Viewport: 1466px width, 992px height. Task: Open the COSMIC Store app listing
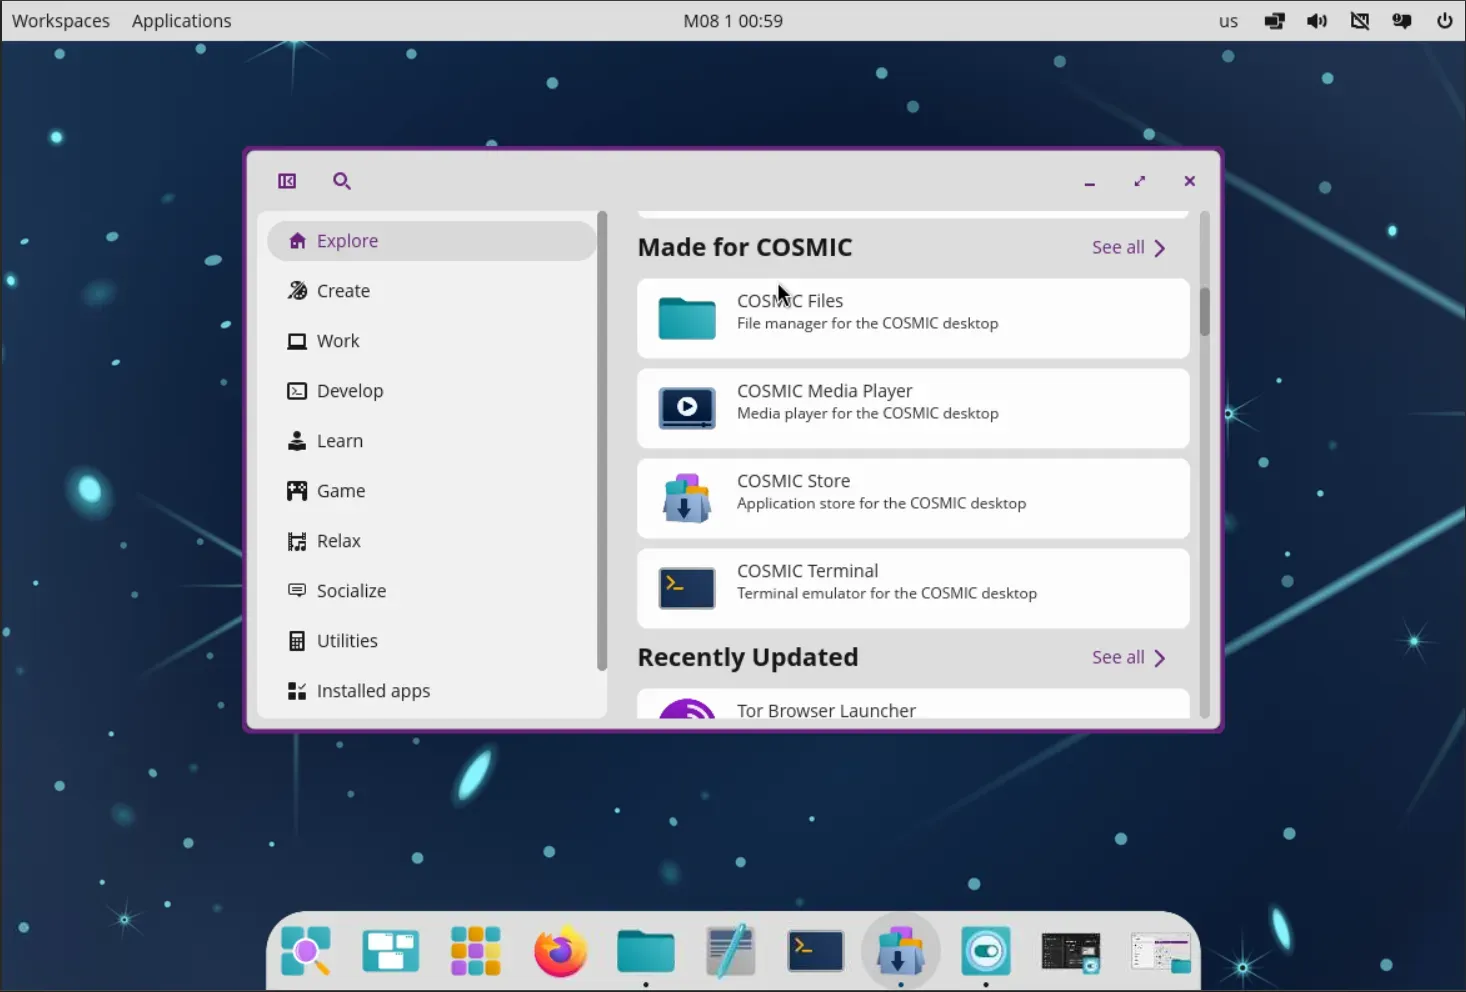(x=912, y=498)
